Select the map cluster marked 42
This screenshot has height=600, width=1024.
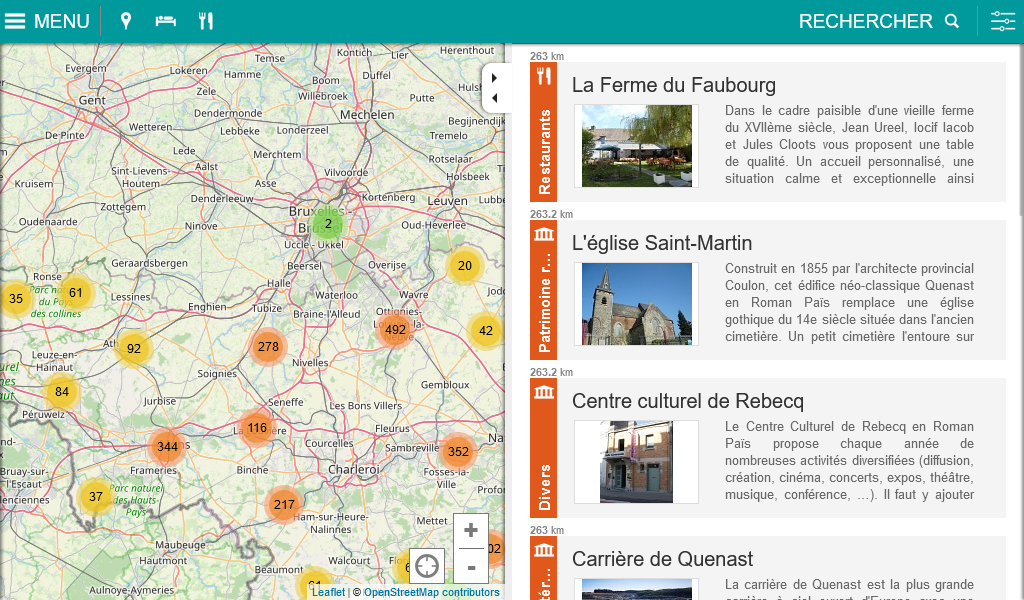[486, 330]
